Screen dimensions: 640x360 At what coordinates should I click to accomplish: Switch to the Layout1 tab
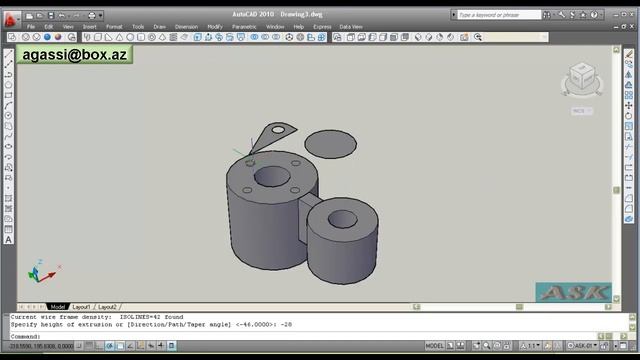click(x=81, y=307)
